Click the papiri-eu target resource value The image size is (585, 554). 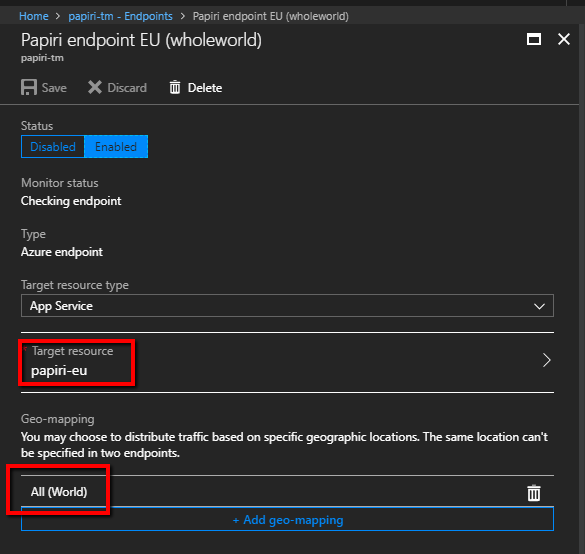click(59, 371)
